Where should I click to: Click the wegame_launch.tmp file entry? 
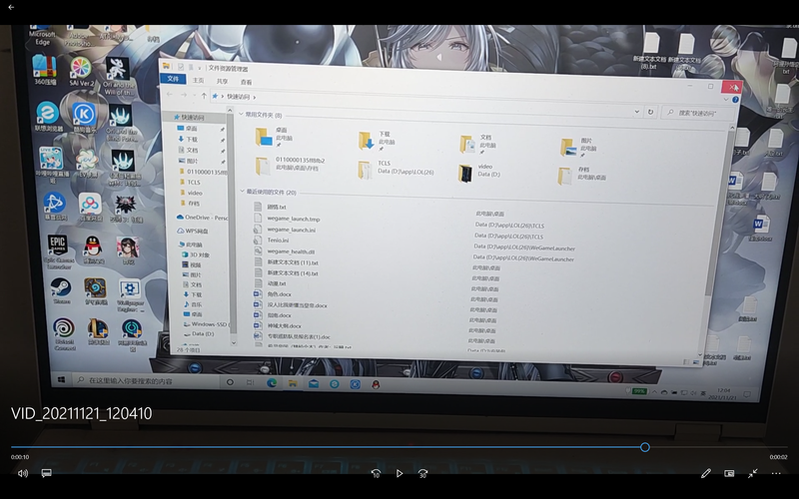pos(293,218)
